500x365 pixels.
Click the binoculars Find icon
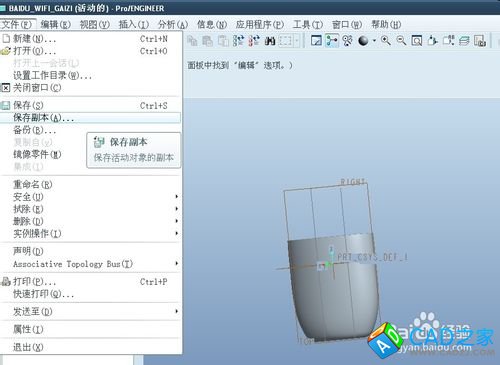tap(270, 41)
